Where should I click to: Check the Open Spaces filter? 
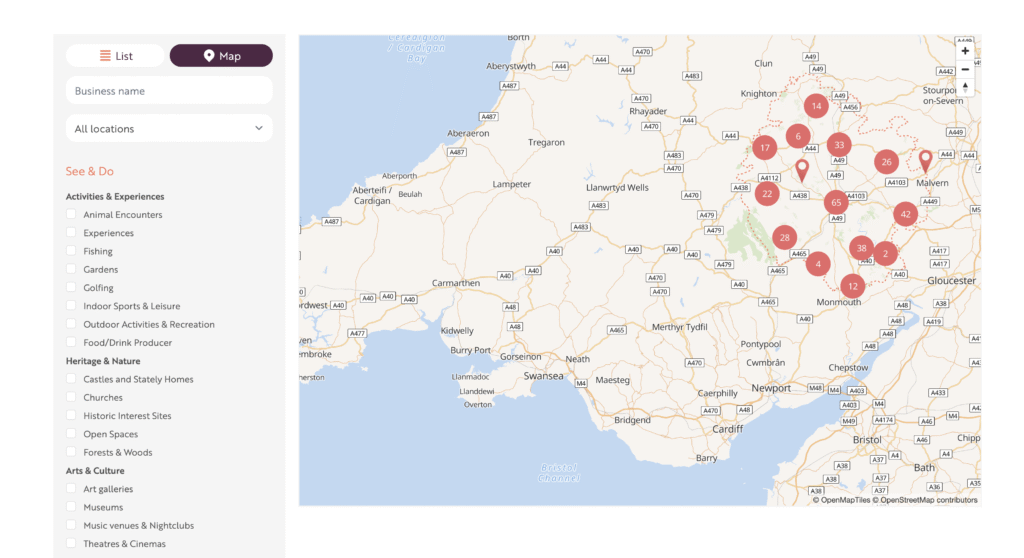coord(71,434)
